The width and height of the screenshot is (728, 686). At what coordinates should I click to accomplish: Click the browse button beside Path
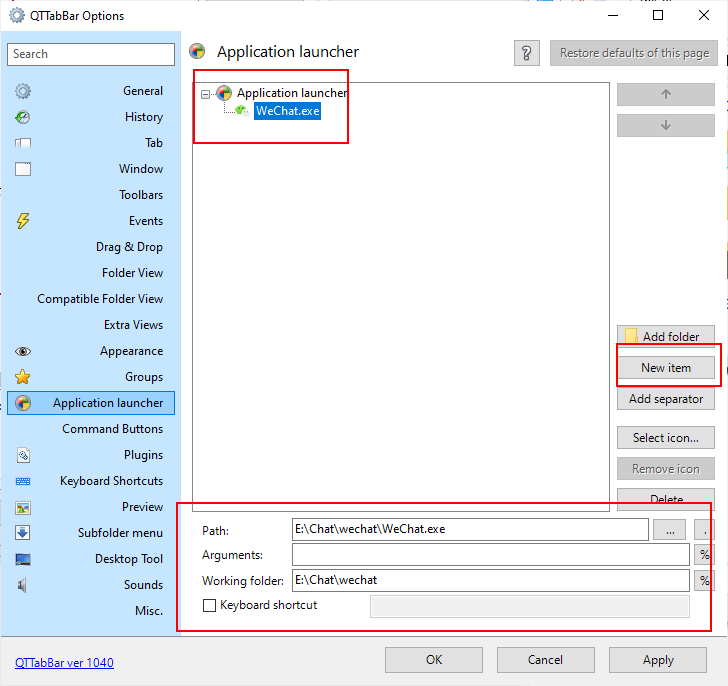pyautogui.click(x=669, y=529)
